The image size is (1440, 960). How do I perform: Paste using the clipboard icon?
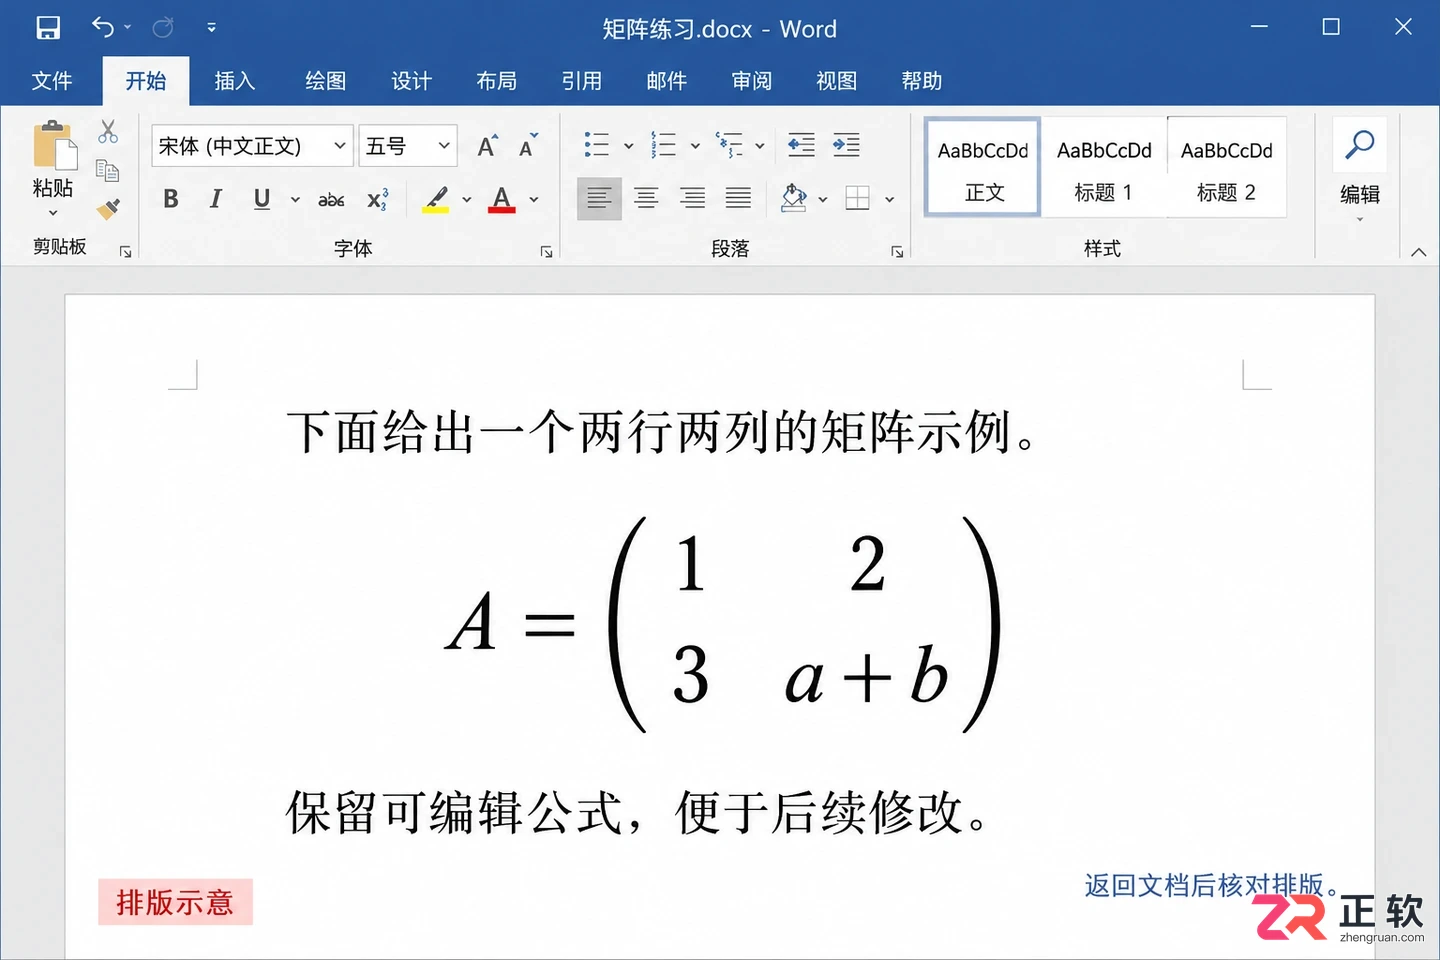54,146
